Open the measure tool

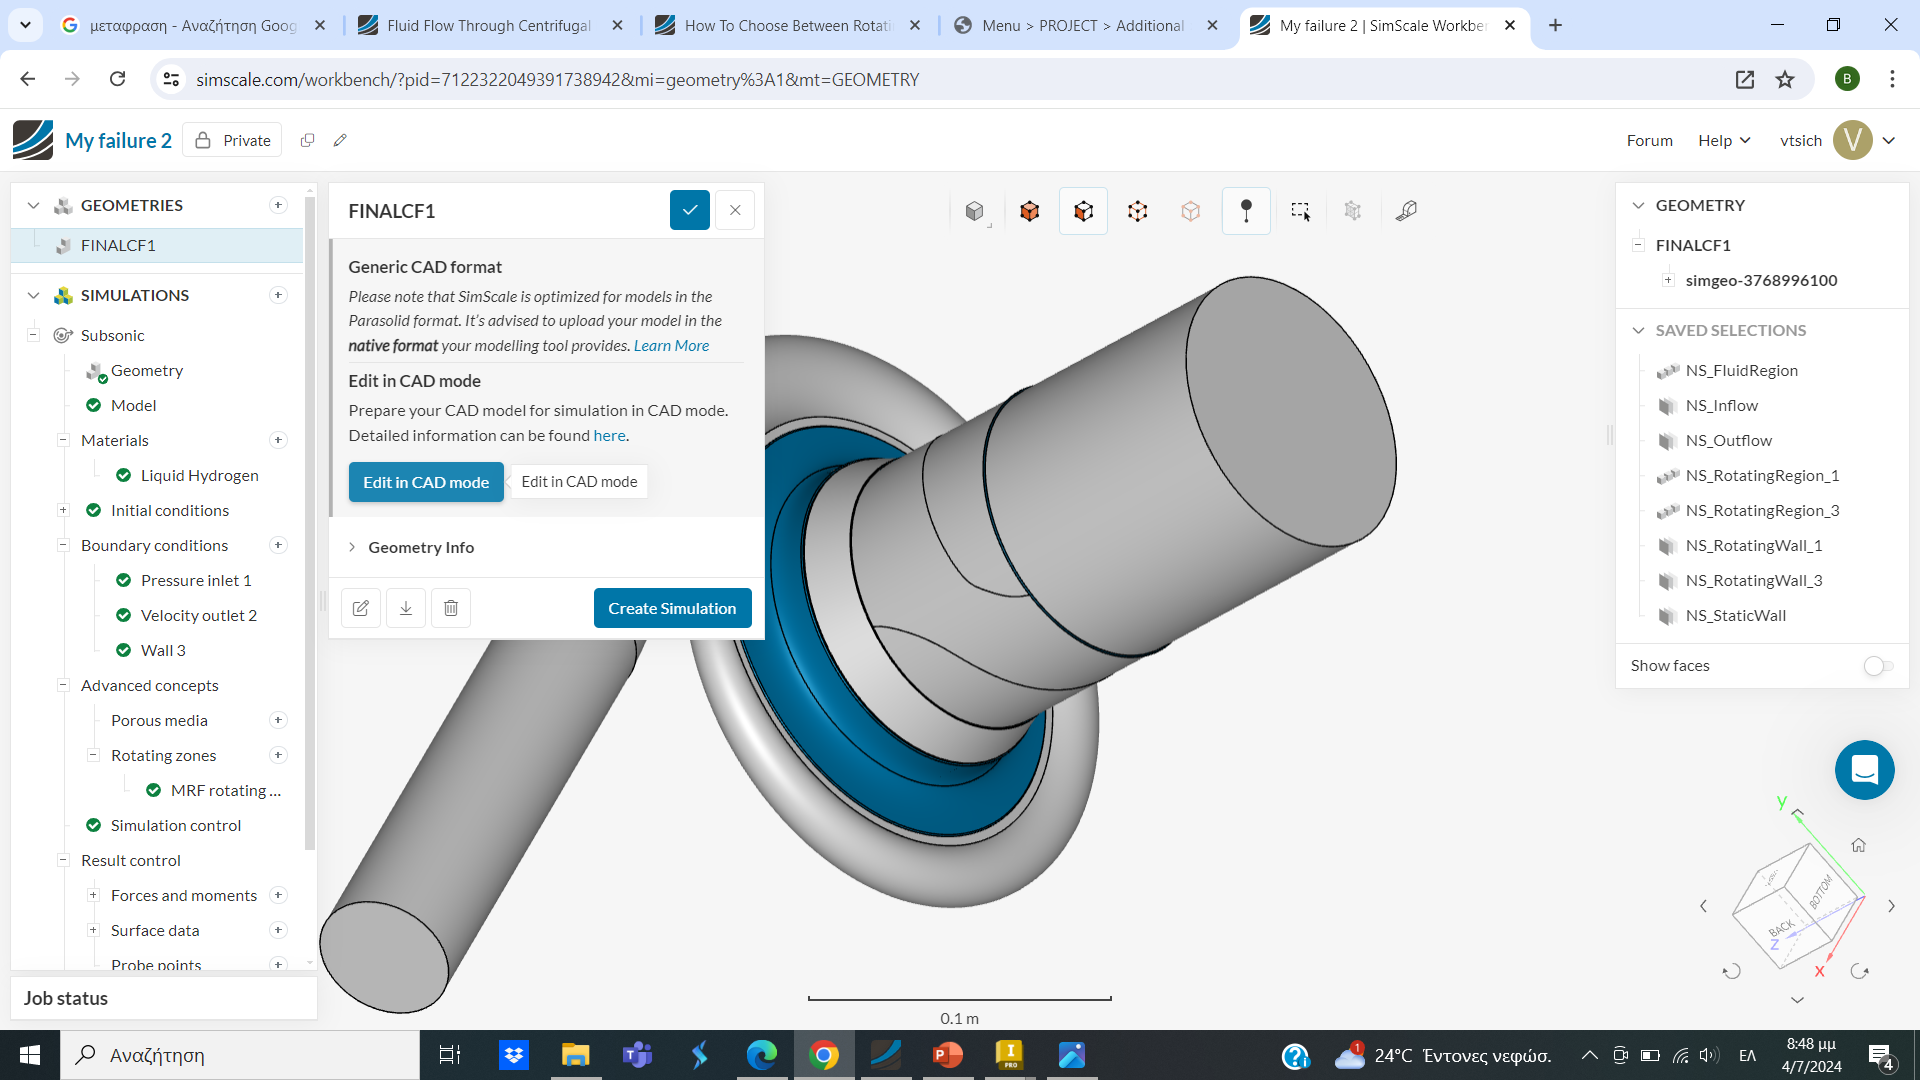(1407, 211)
